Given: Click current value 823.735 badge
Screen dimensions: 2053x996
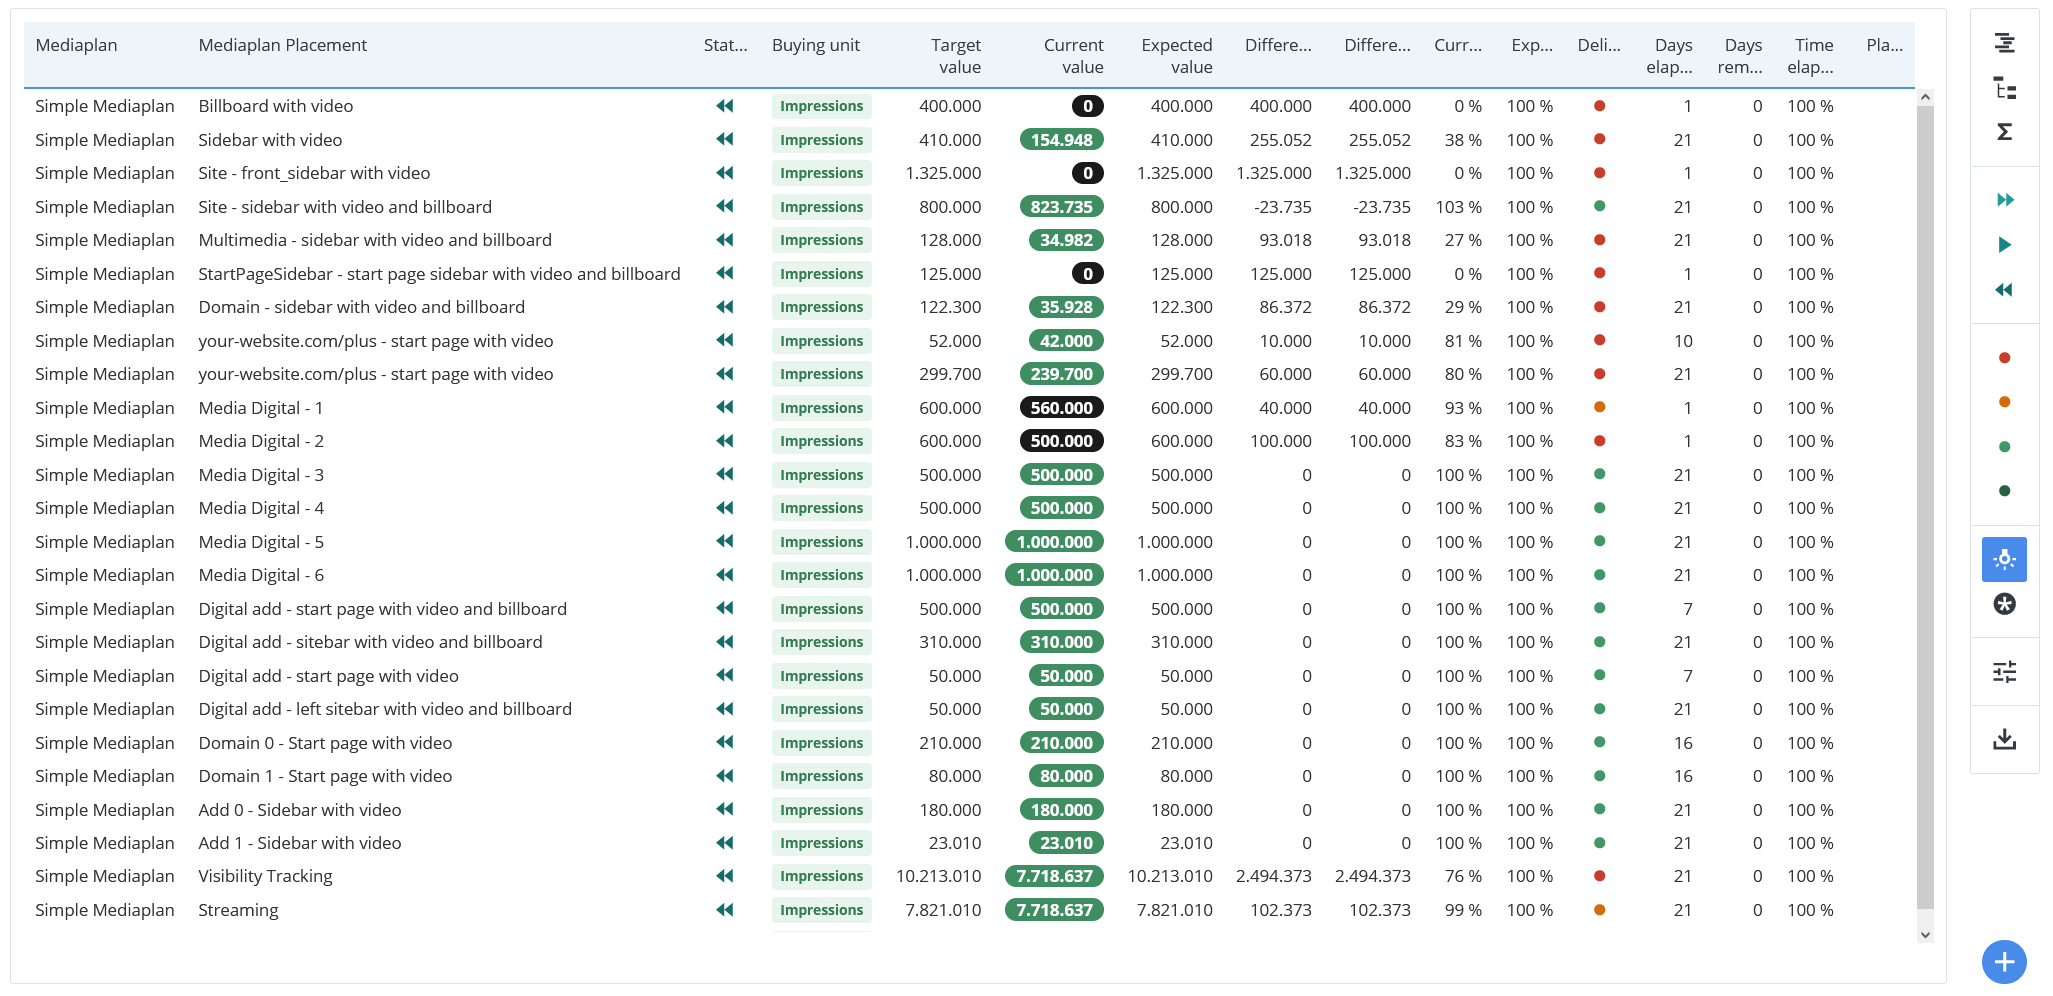Looking at the screenshot, I should tap(1061, 207).
